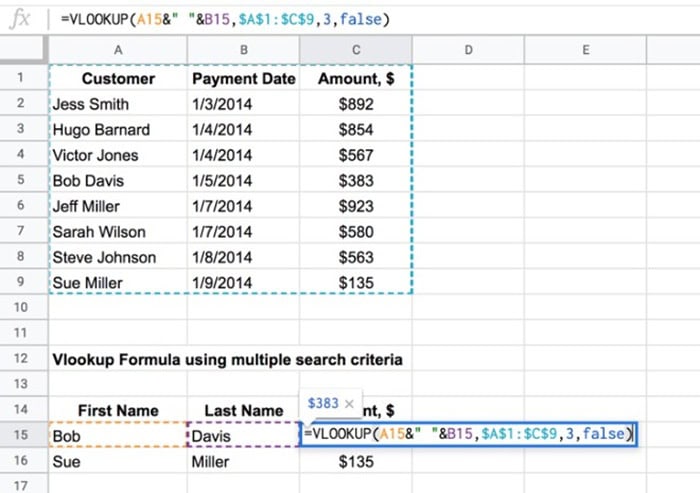
Task: Close the $383 formula preview tooltip
Action: [349, 404]
